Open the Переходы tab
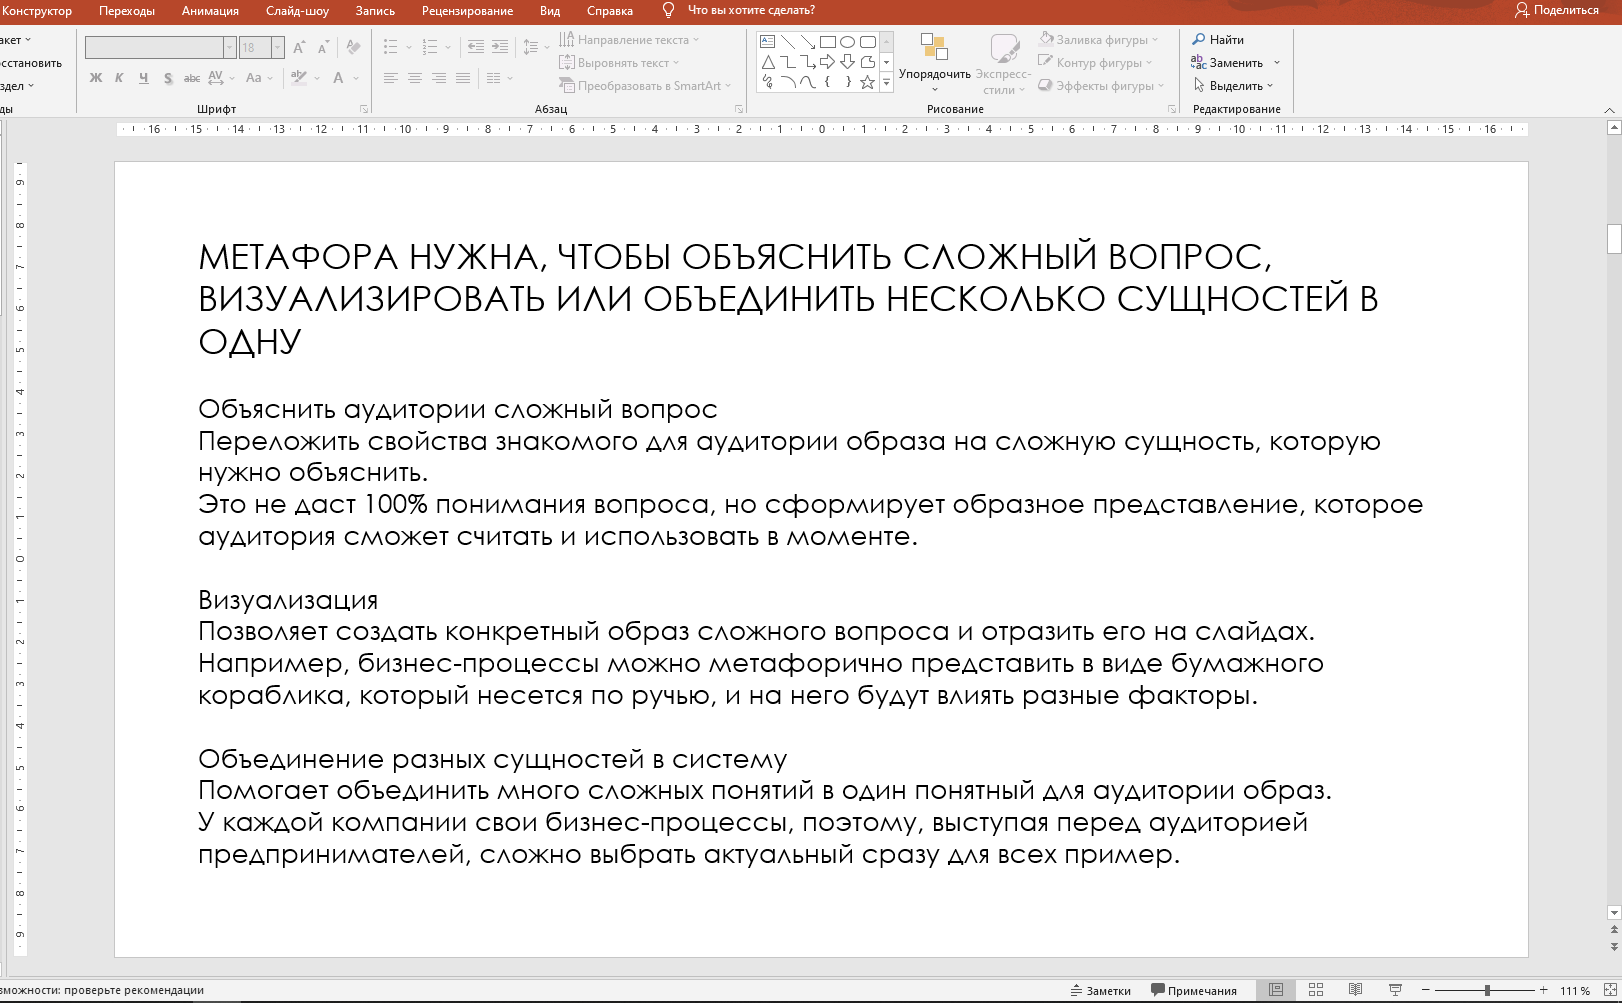Screen dimensions: 1622x1003 (x=127, y=11)
